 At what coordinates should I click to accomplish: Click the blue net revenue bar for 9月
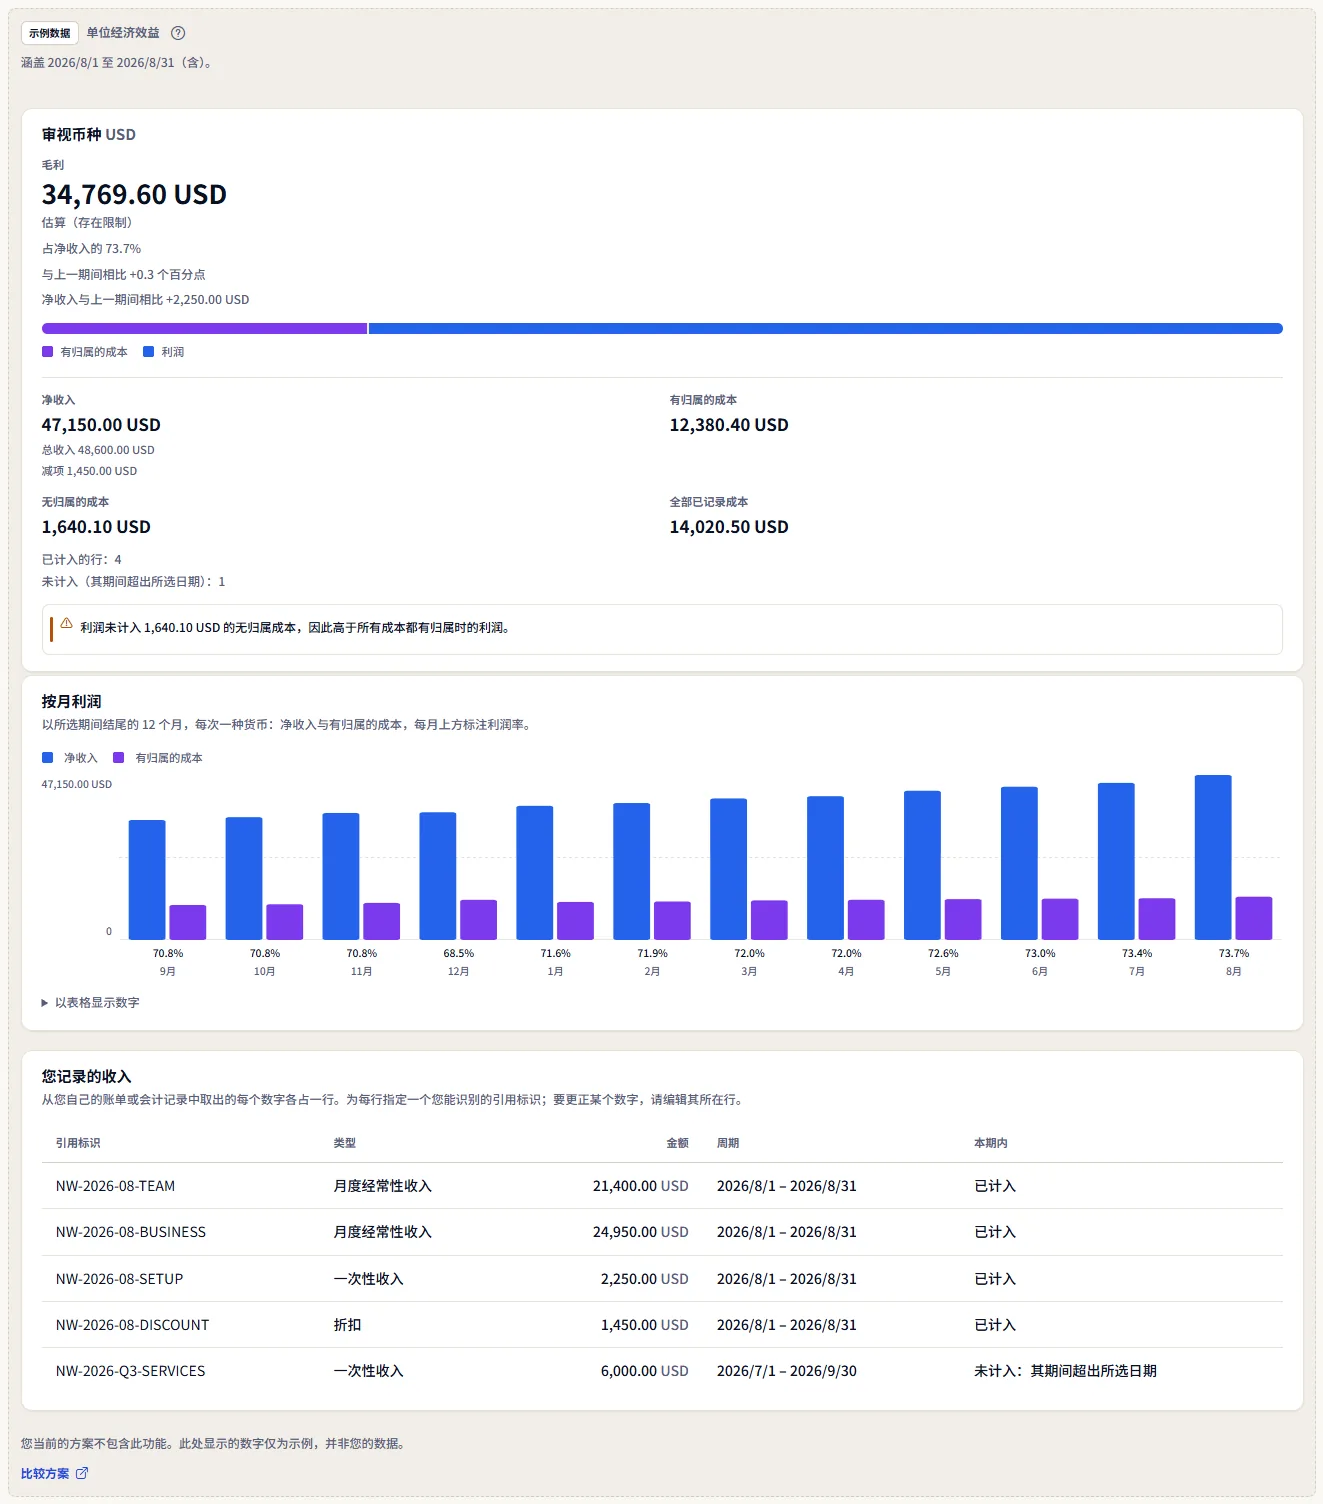click(x=147, y=880)
